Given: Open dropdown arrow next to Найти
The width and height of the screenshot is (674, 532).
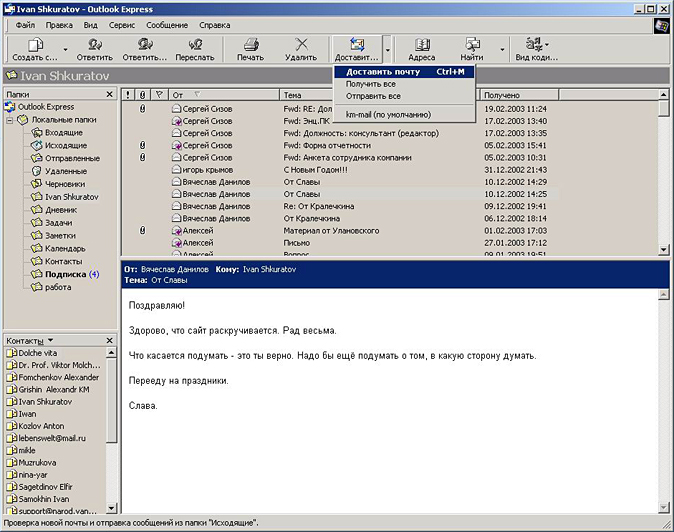Looking at the screenshot, I should (x=502, y=48).
